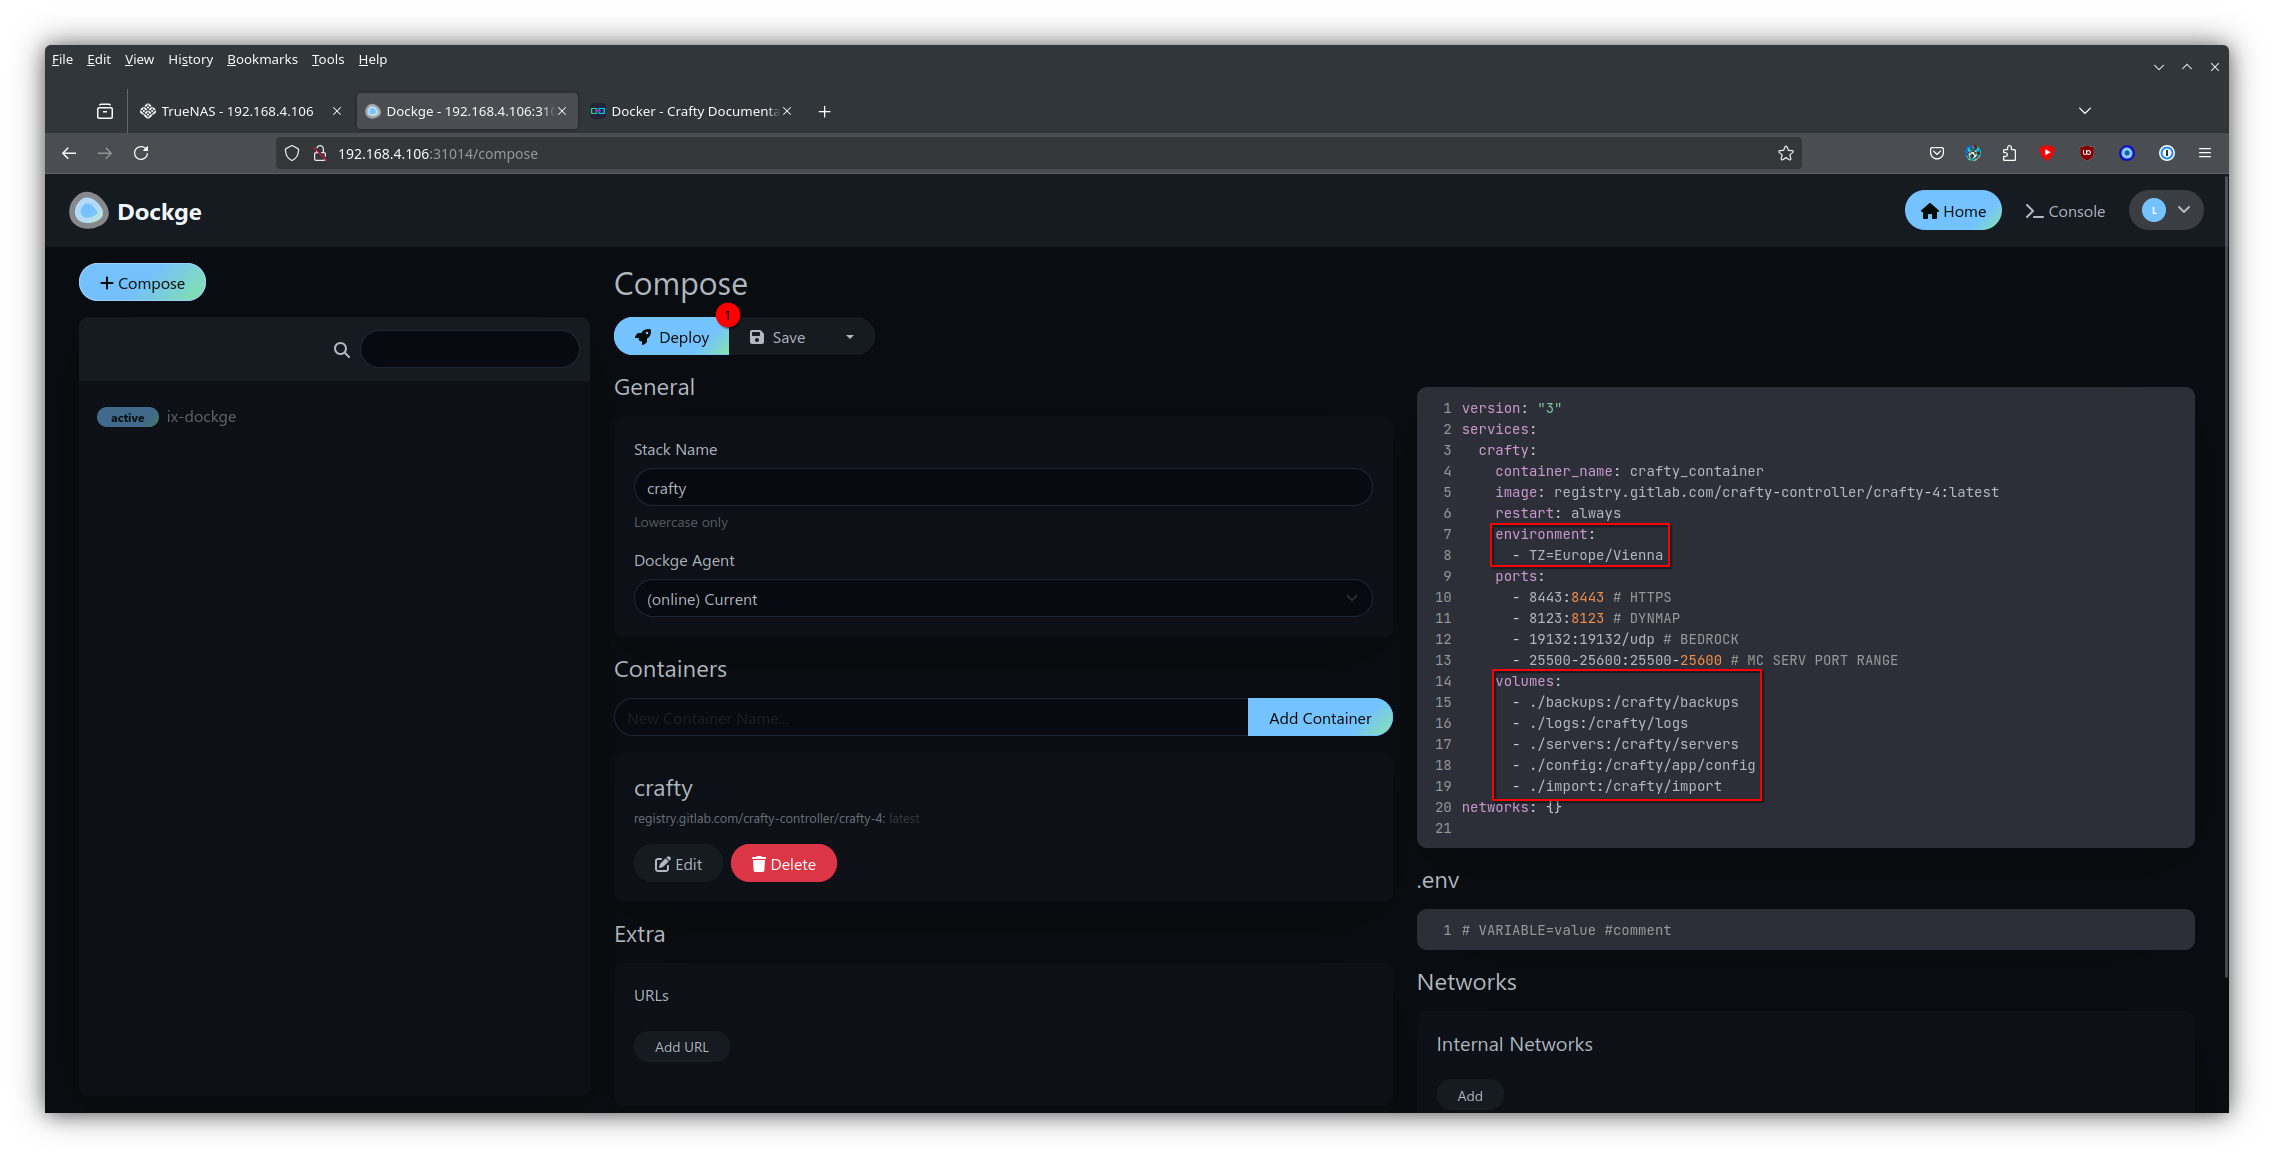
Task: Open the Dockge Agent dropdown
Action: coord(1002,599)
